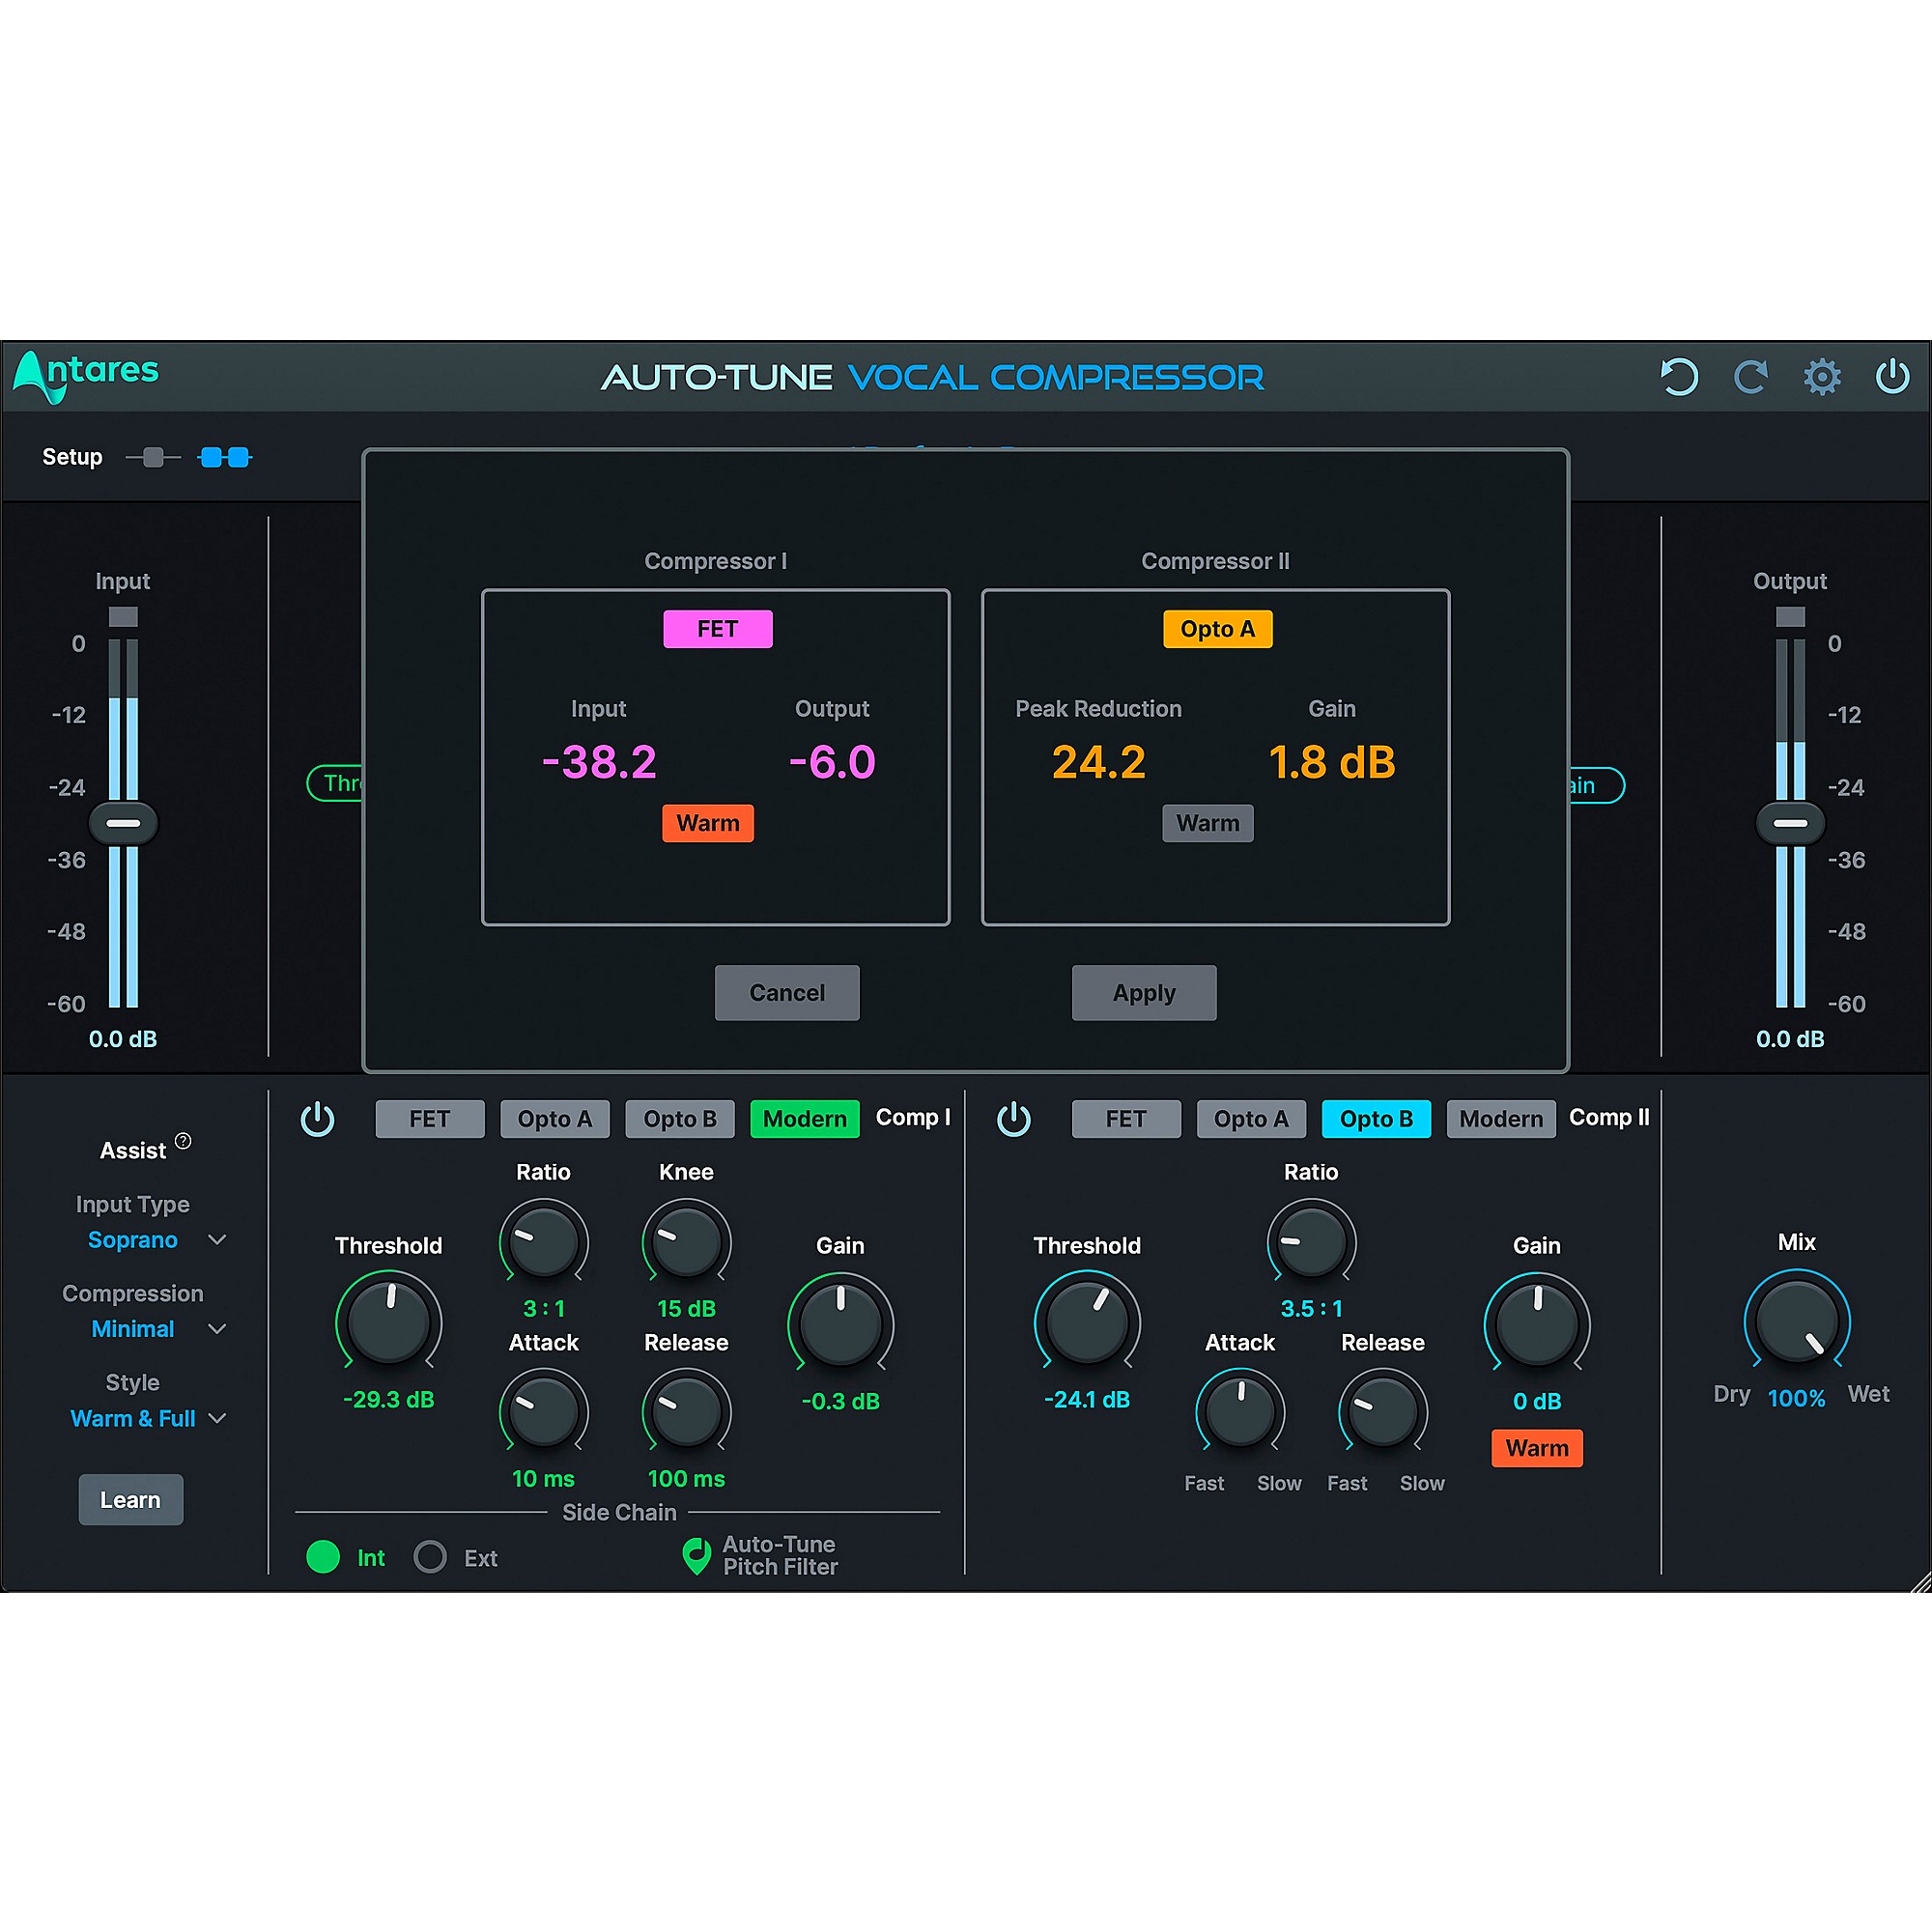1932x1932 pixels.
Task: Toggle Warm in Compressor I dialog
Action: point(708,823)
